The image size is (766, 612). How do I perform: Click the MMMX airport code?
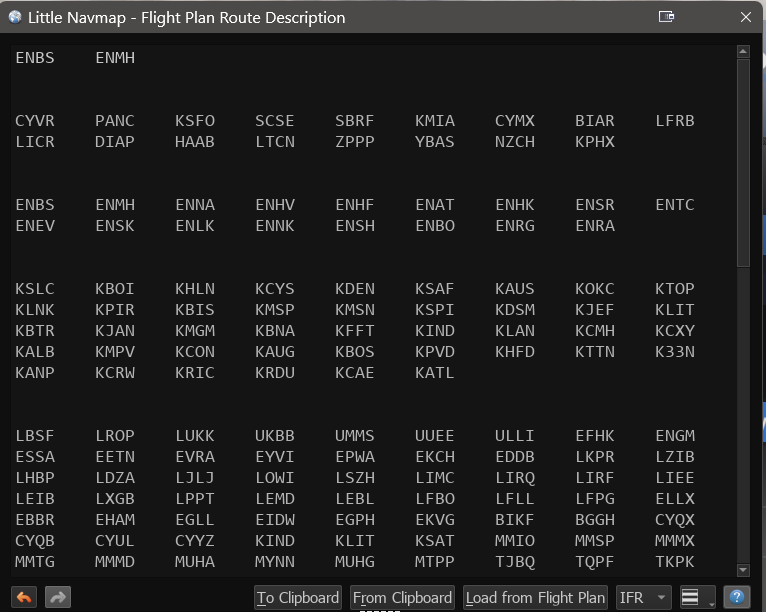tap(675, 541)
